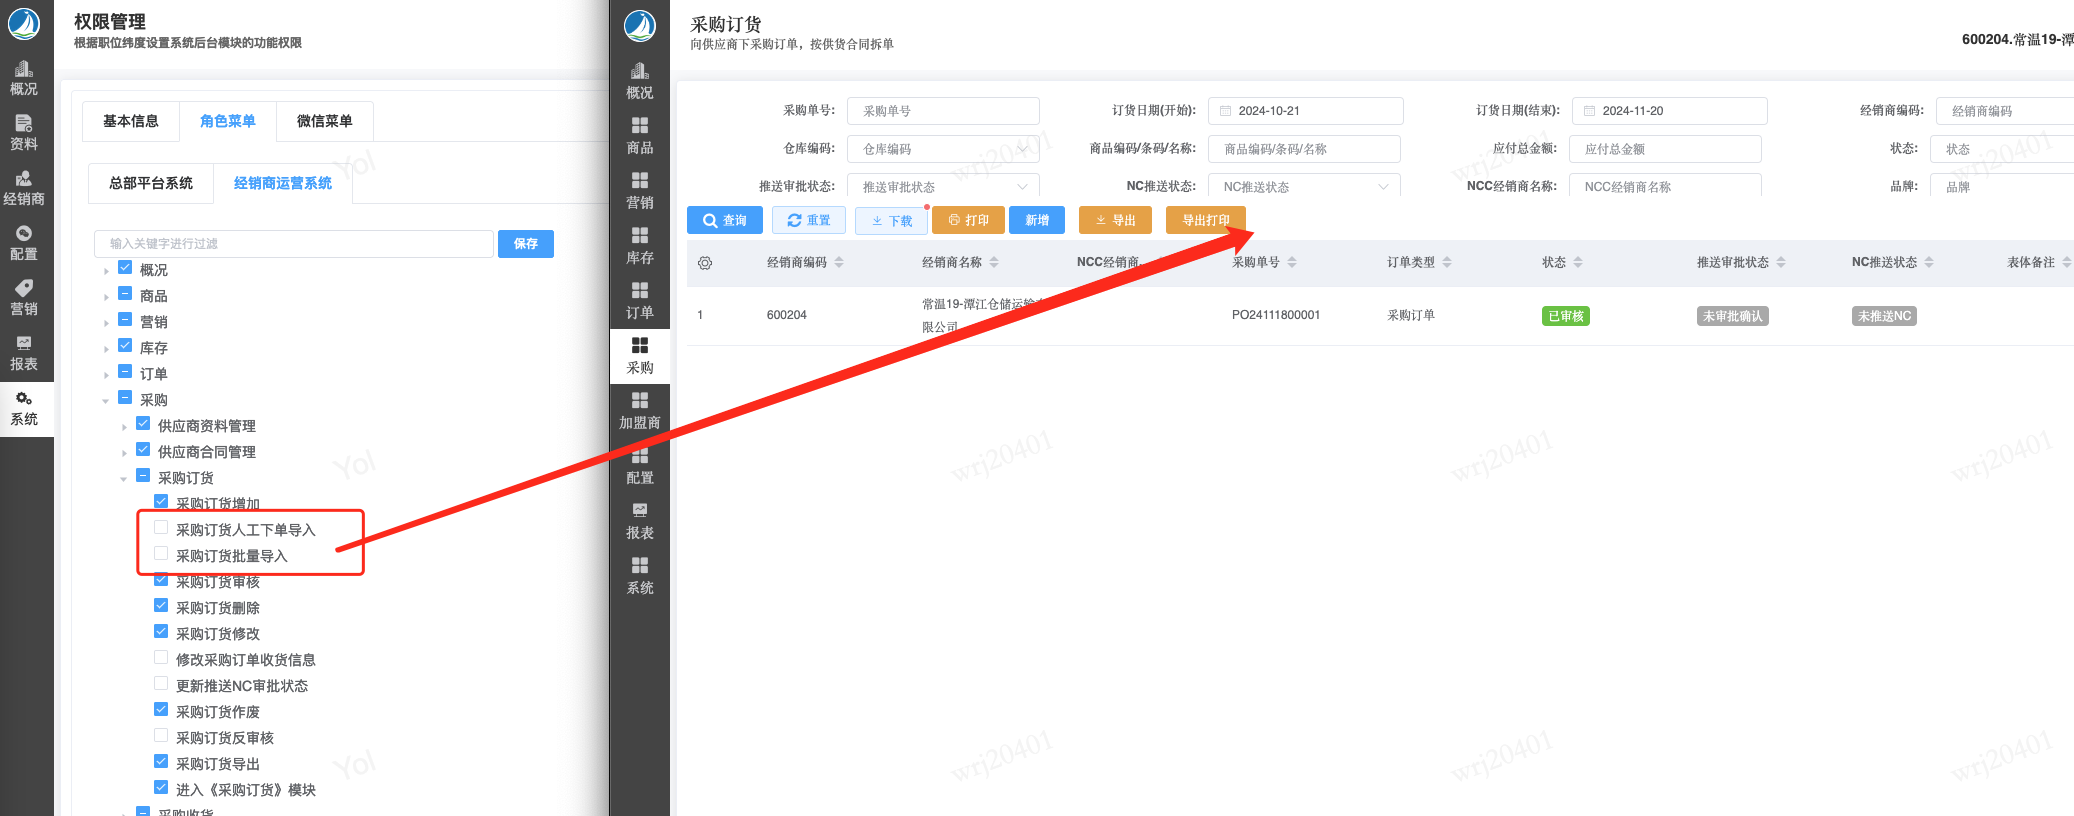Select the 总部平台系统 tab
Viewport: 2074px width, 816px height.
151,183
